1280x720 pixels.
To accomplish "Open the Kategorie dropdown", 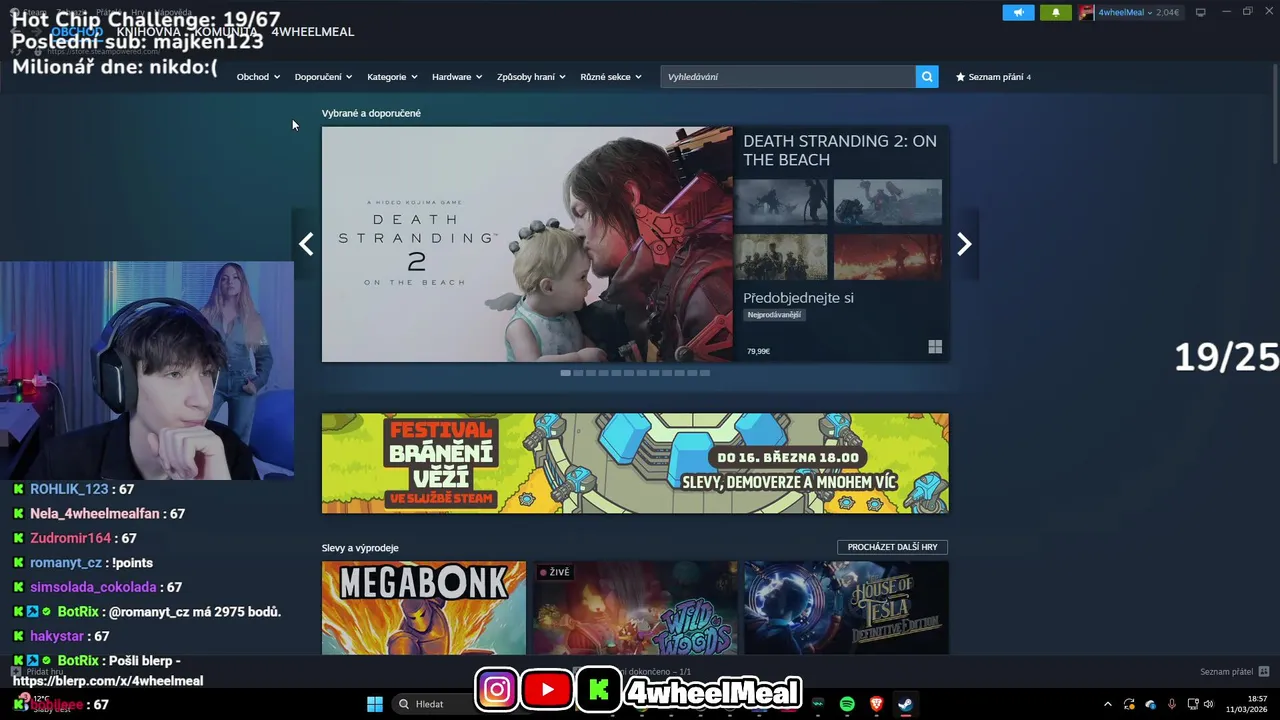I will pos(392,77).
